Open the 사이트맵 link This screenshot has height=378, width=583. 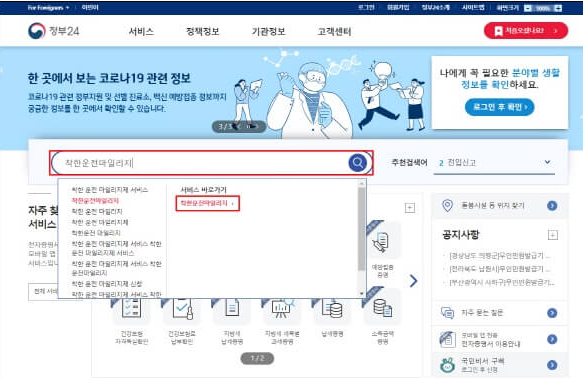click(473, 7)
